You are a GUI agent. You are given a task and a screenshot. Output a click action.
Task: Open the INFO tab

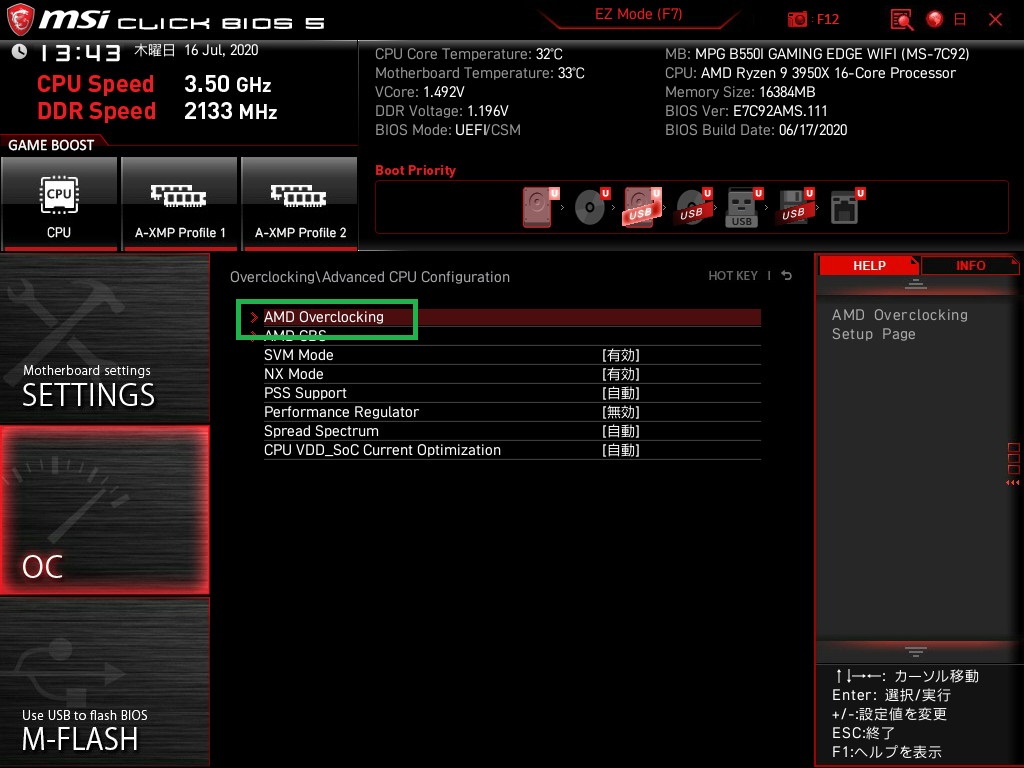(x=970, y=266)
